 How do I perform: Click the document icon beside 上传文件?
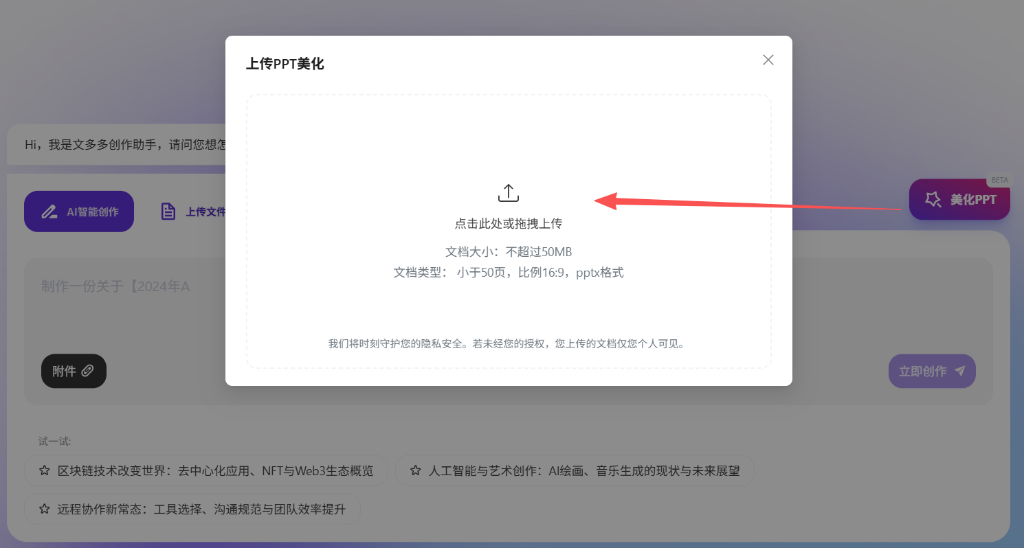coord(168,212)
